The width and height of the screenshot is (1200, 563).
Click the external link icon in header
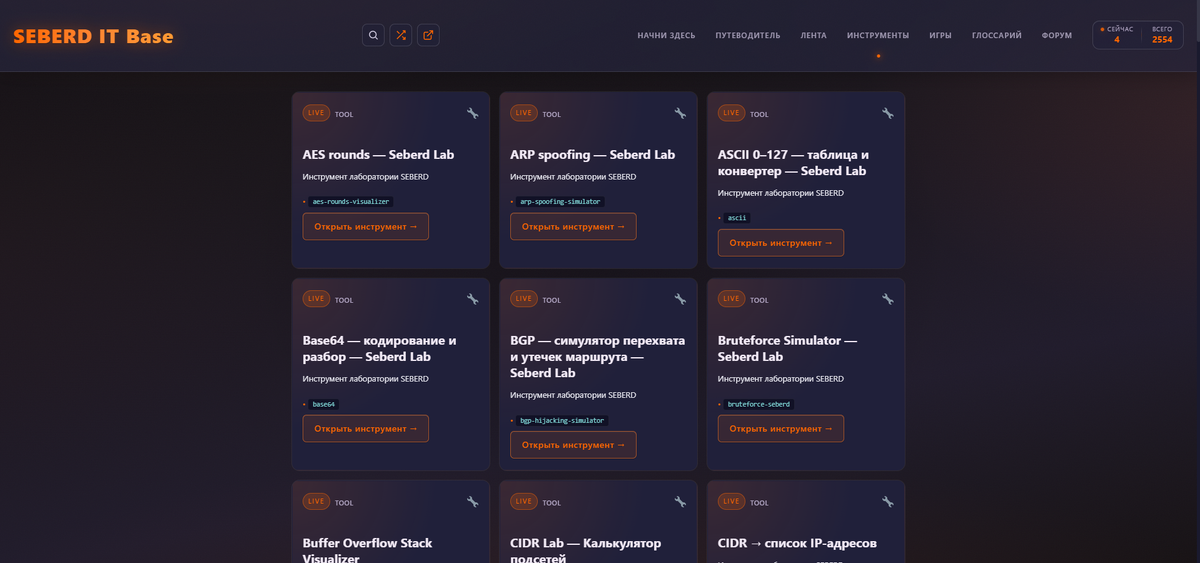(428, 35)
